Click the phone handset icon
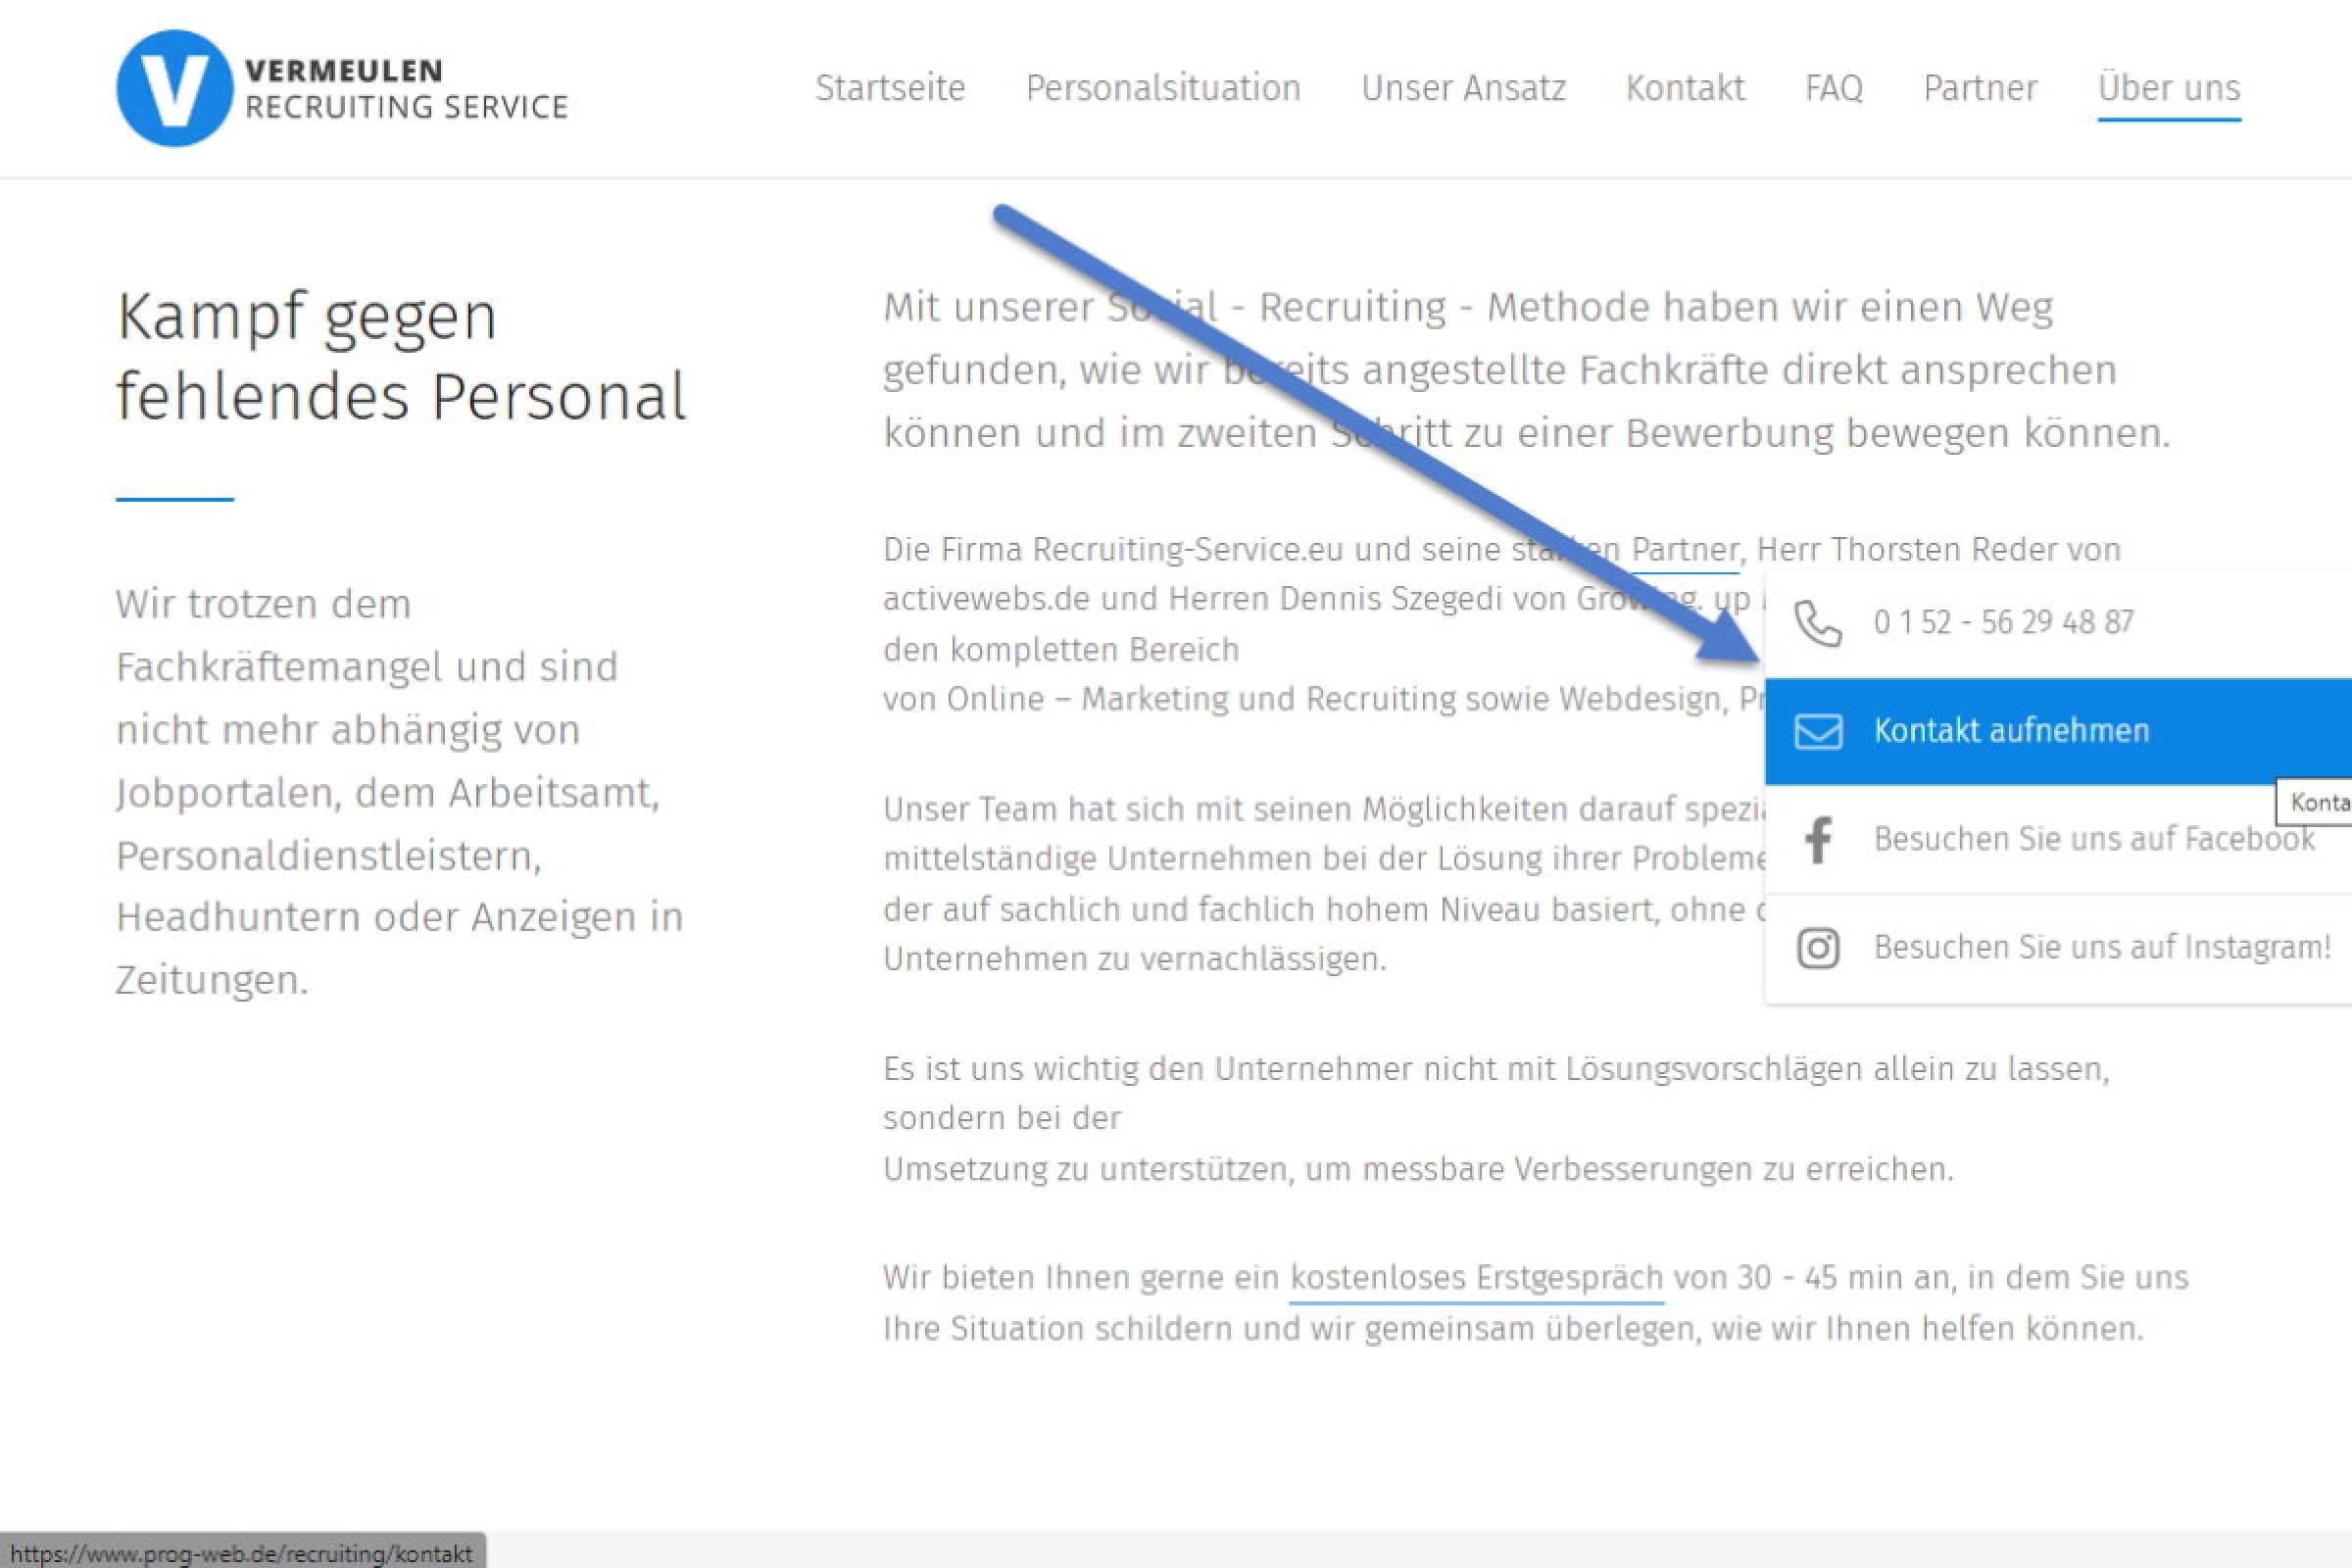The height and width of the screenshot is (1568, 2352). (x=1817, y=623)
